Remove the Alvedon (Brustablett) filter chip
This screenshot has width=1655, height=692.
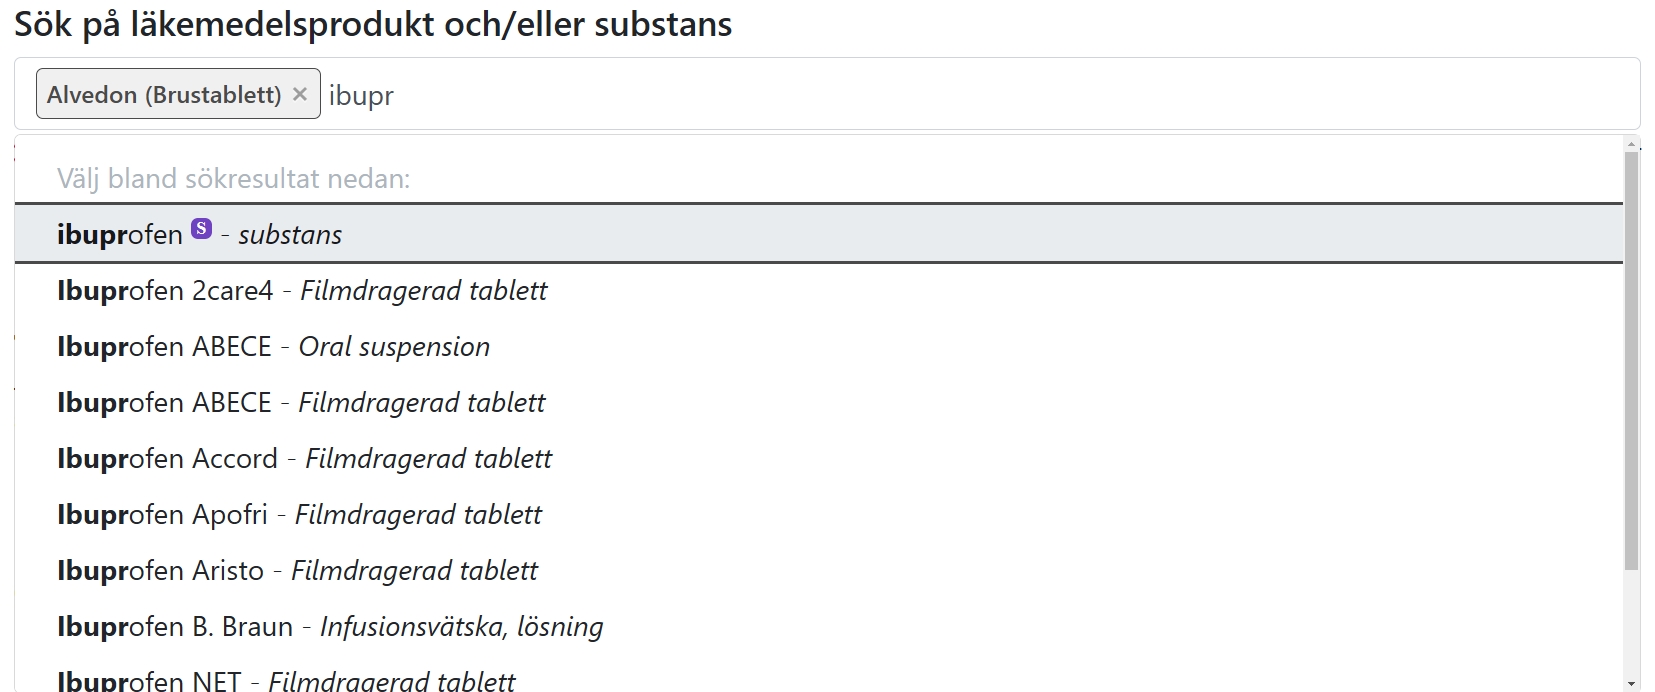[300, 93]
